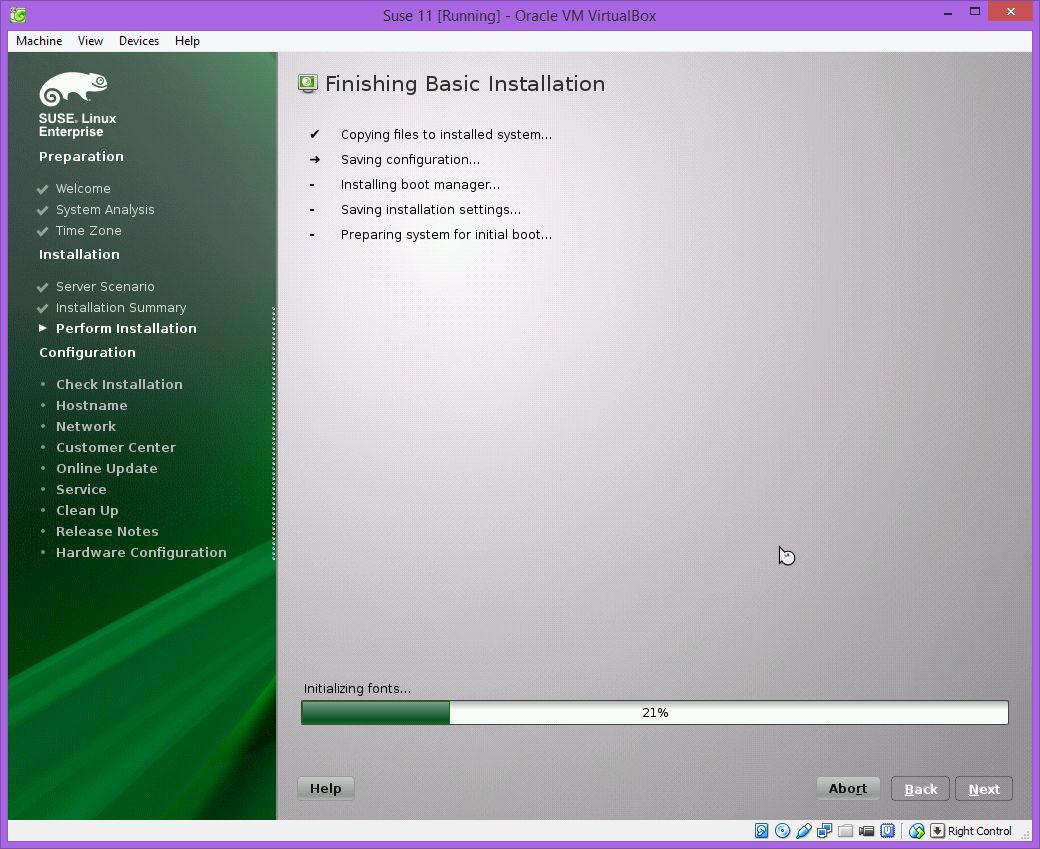
Task: Click the VirtualBox window title icon
Action: [18, 15]
